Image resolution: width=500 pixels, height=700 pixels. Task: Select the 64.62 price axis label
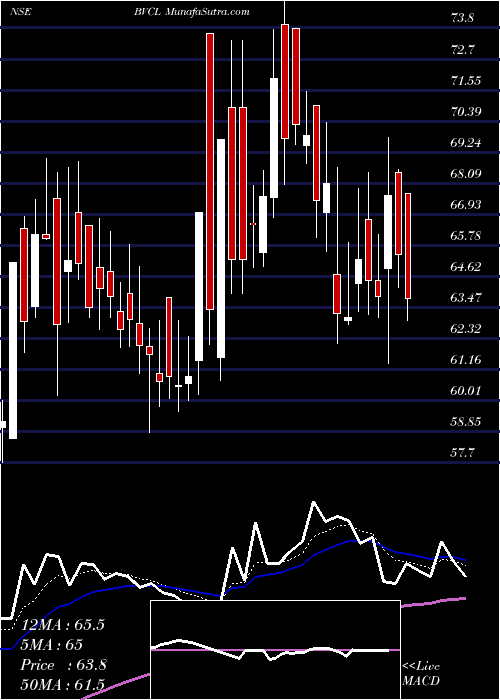tap(466, 267)
